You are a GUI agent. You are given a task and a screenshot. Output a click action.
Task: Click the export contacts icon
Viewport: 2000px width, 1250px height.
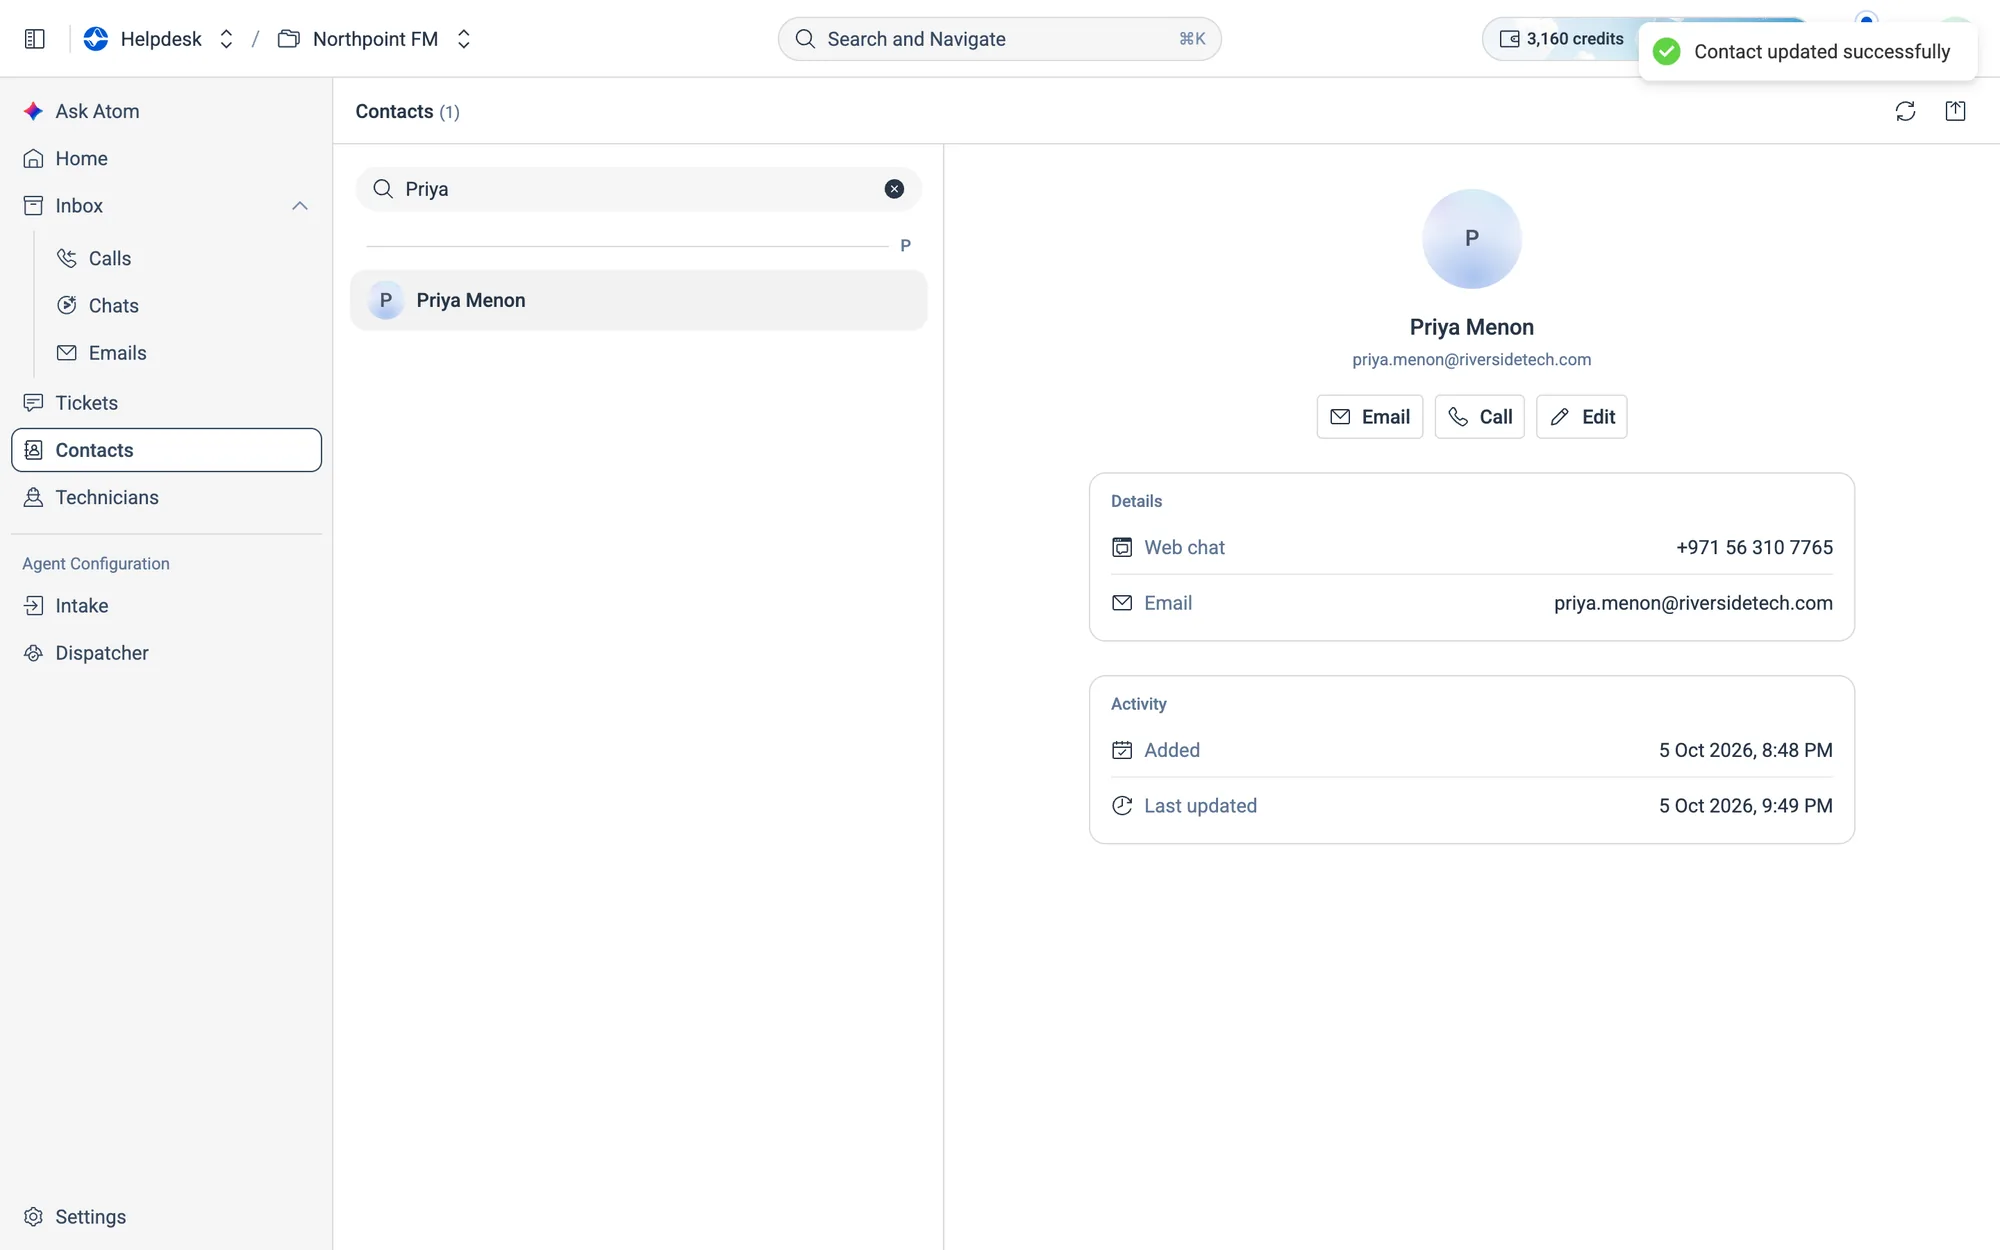1955,111
